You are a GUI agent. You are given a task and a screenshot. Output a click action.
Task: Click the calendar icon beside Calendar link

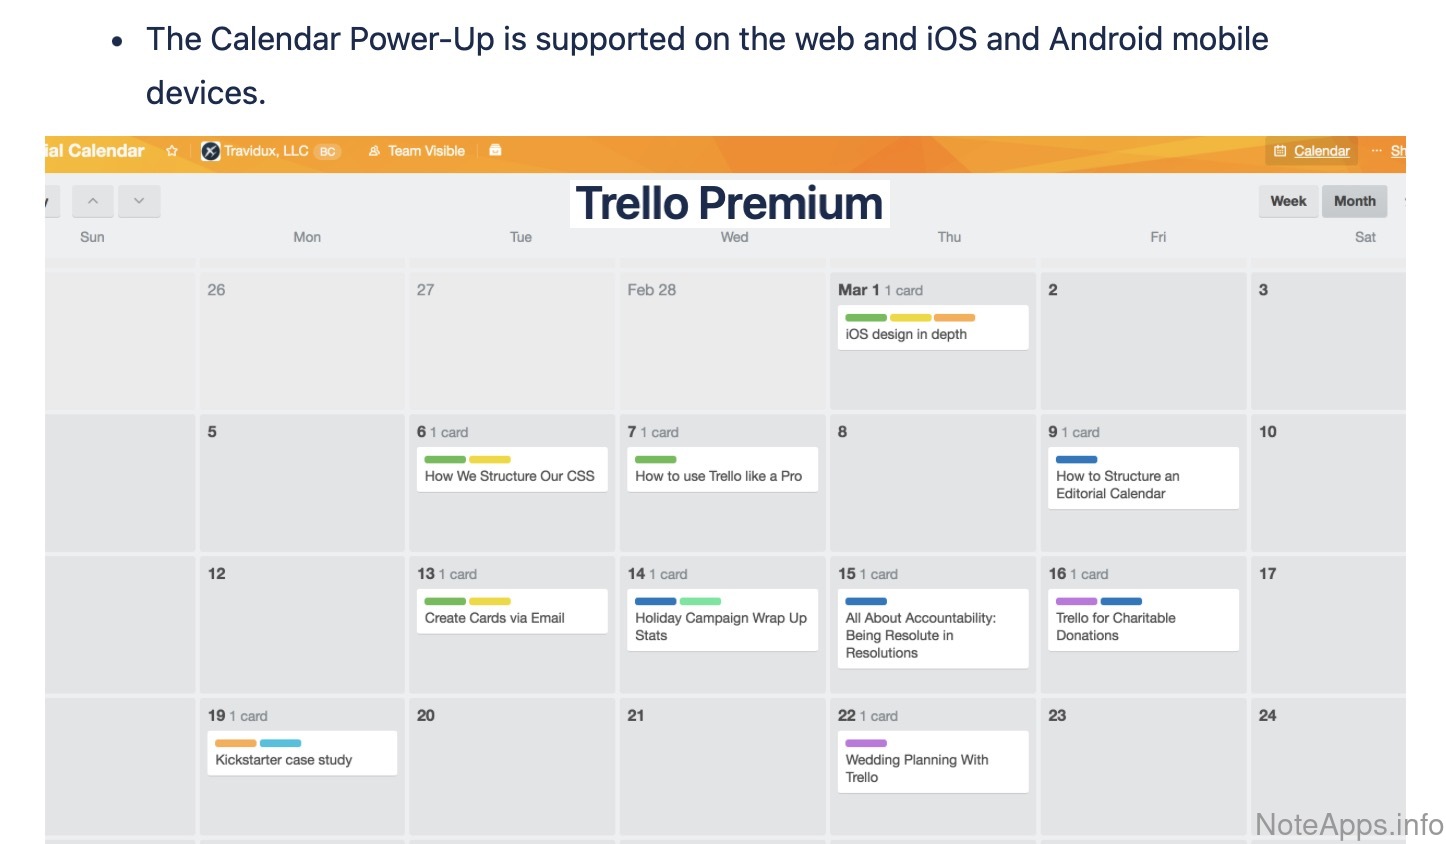point(1280,151)
